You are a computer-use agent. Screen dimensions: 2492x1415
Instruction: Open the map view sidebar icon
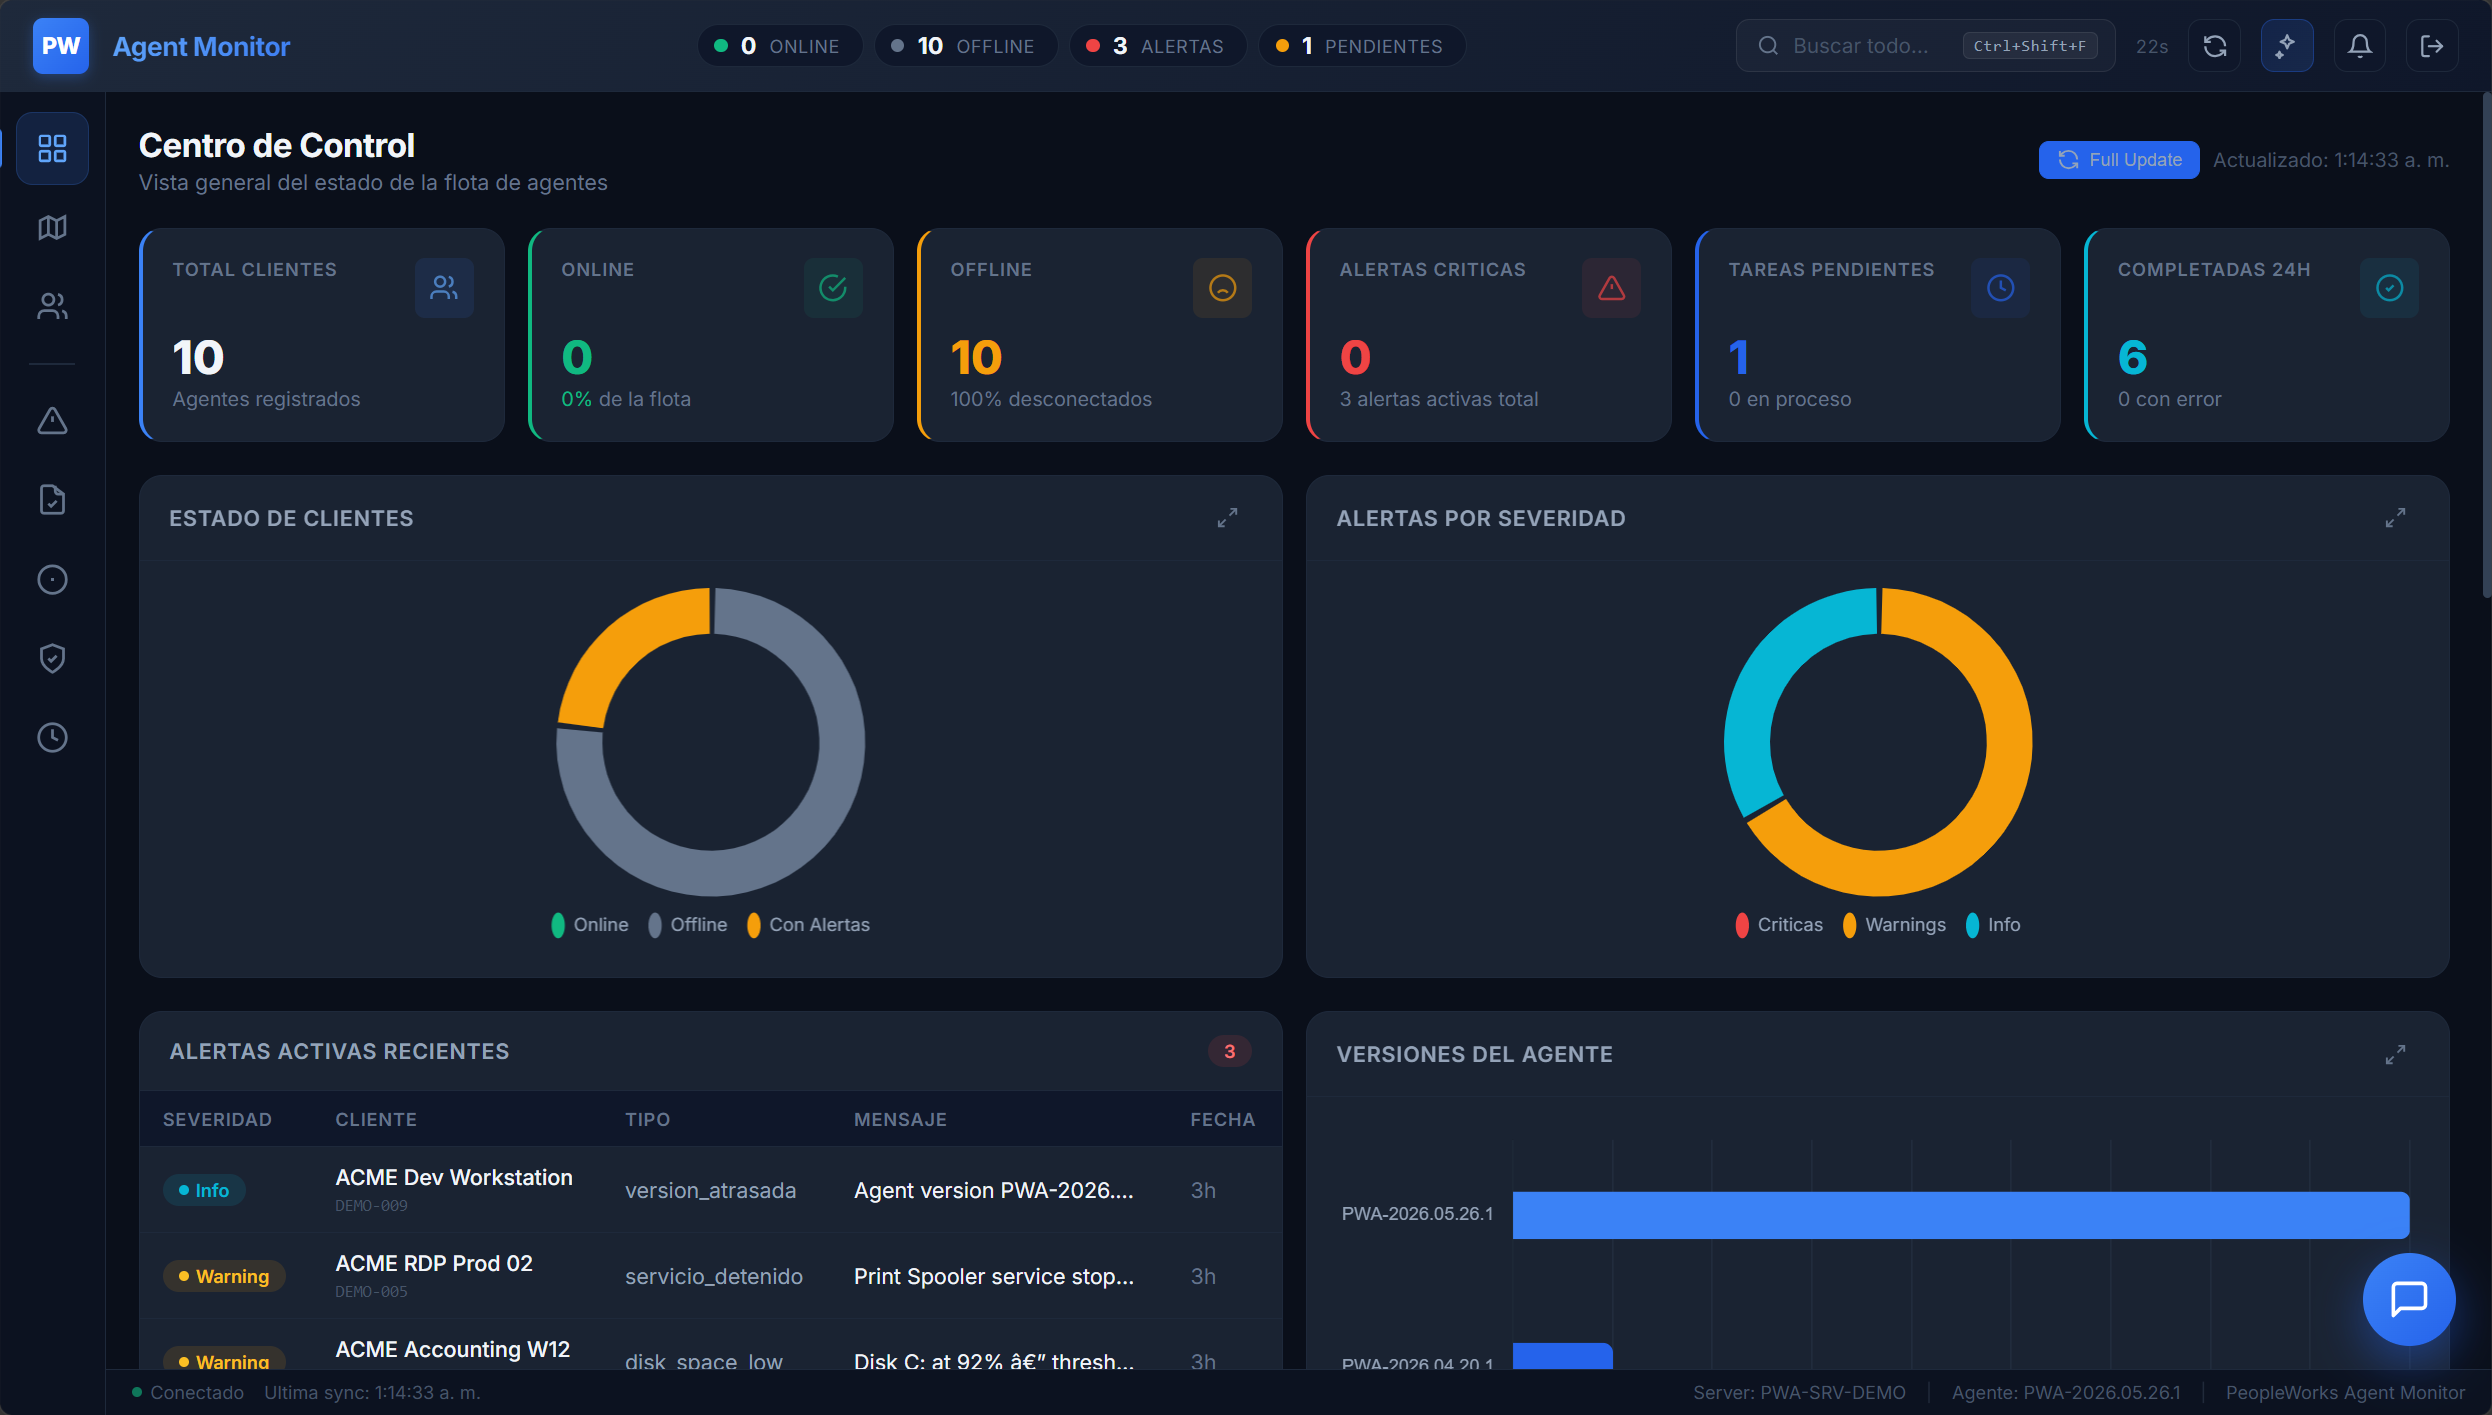52,228
